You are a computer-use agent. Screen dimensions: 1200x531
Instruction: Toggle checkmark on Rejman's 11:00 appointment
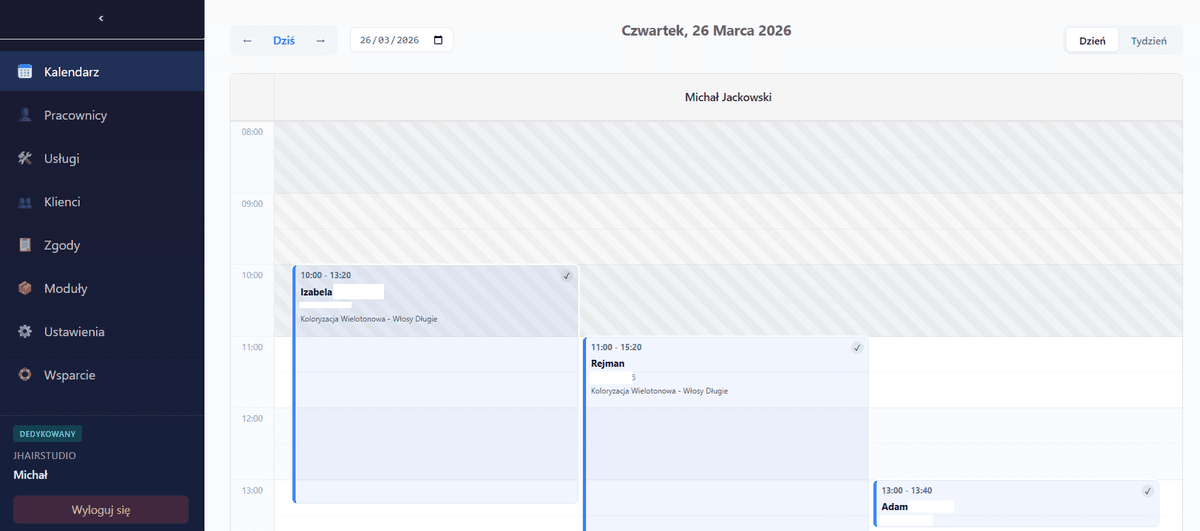click(857, 347)
